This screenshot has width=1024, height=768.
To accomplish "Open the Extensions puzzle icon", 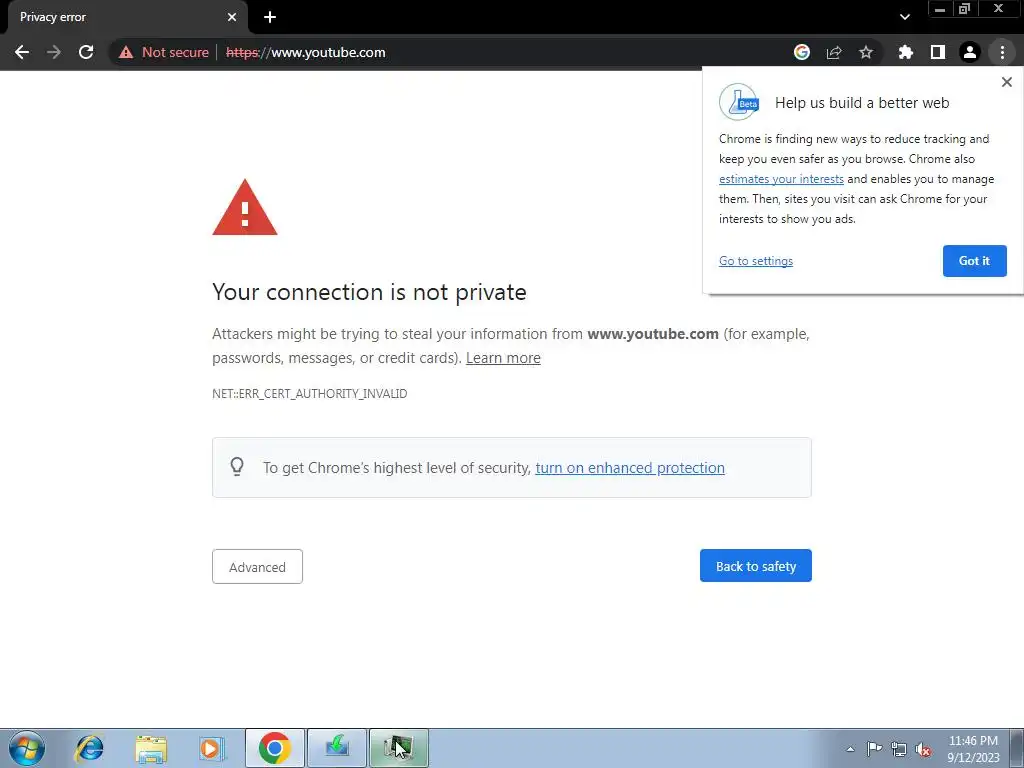I will click(905, 52).
